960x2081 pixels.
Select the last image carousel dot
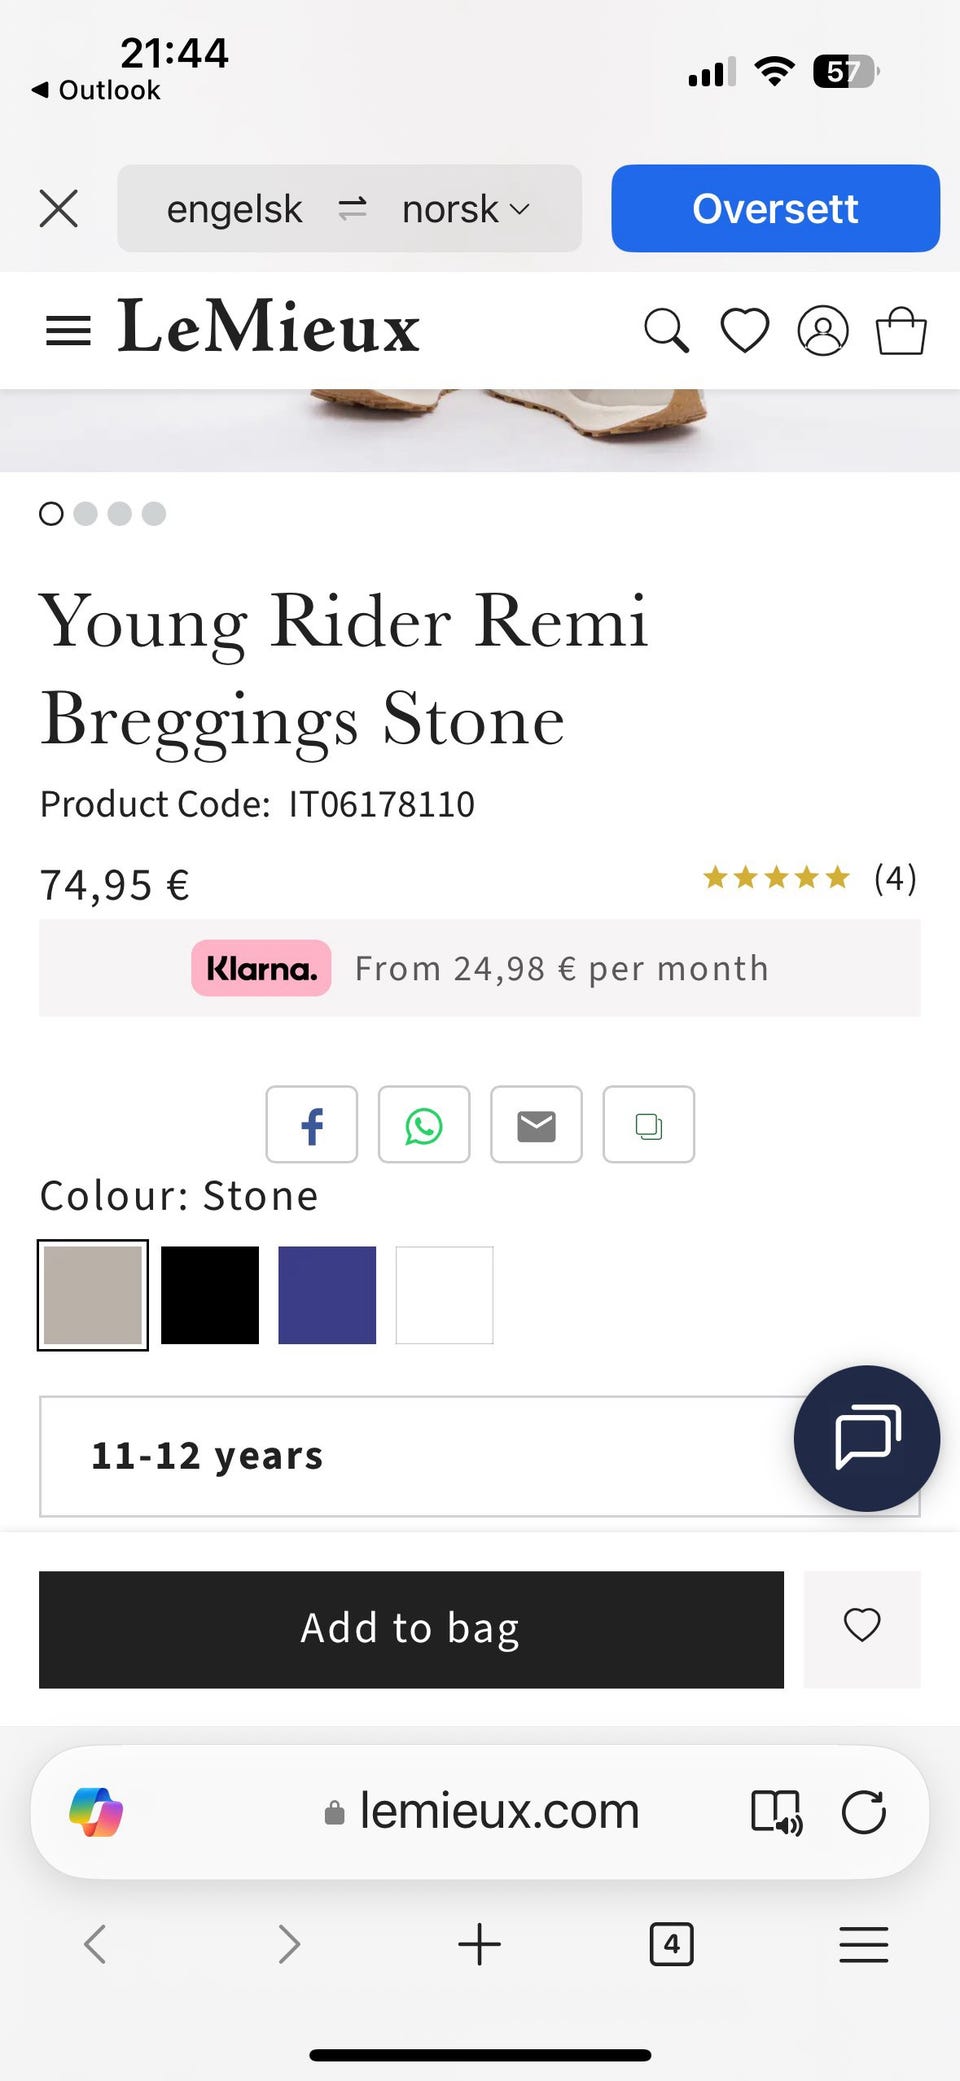click(154, 514)
